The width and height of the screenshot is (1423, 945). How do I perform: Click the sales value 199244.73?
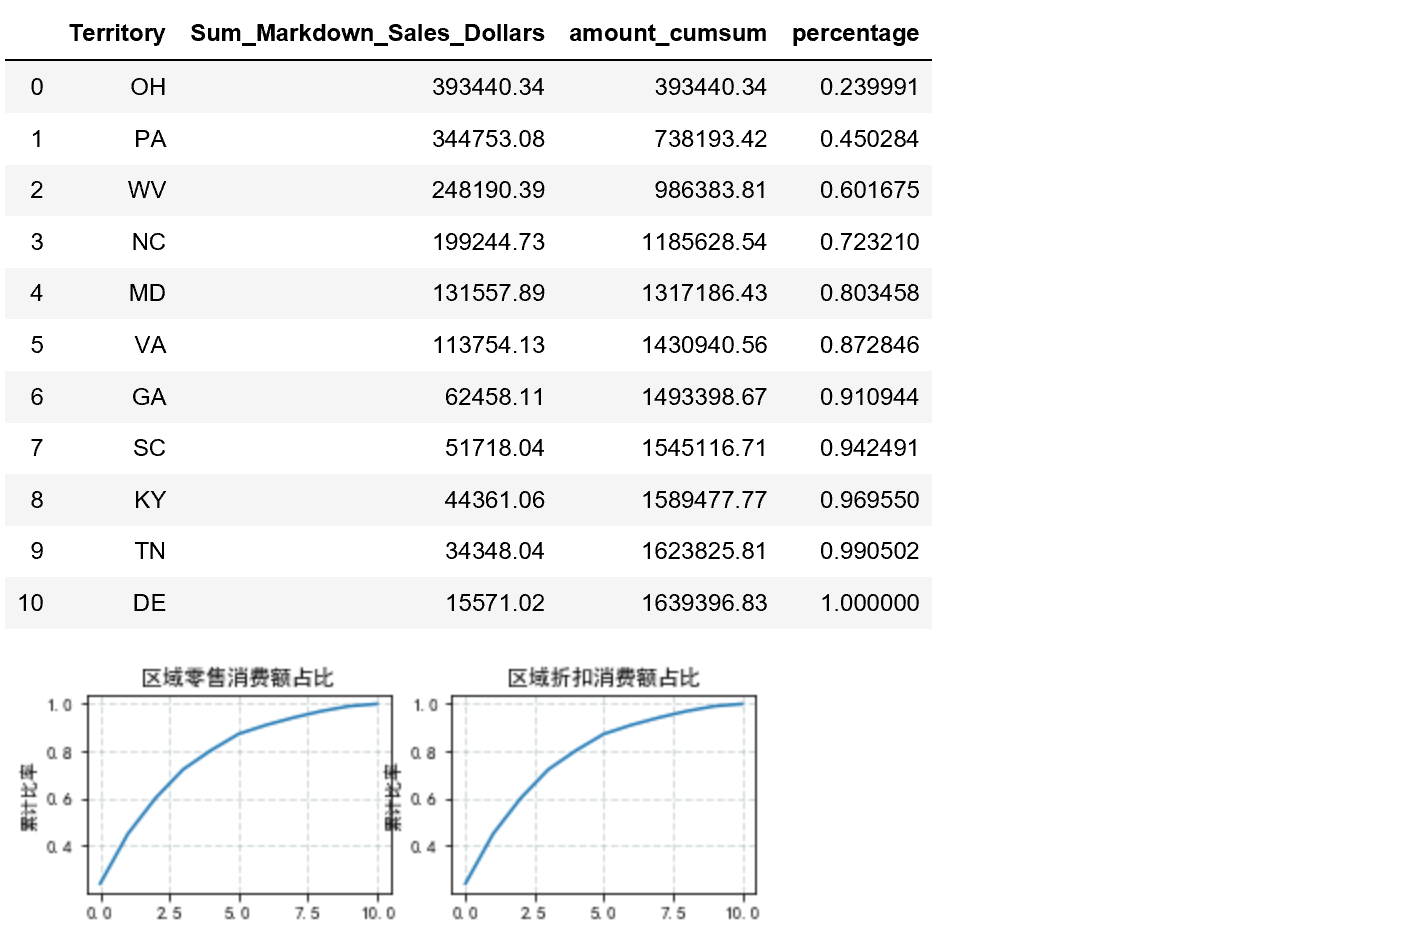488,242
